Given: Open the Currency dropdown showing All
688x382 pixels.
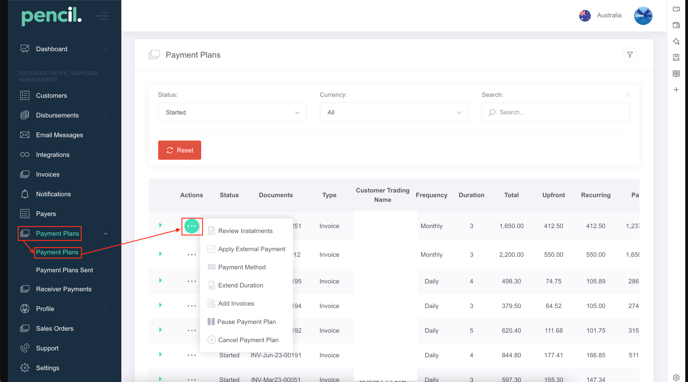Looking at the screenshot, I should tap(394, 112).
